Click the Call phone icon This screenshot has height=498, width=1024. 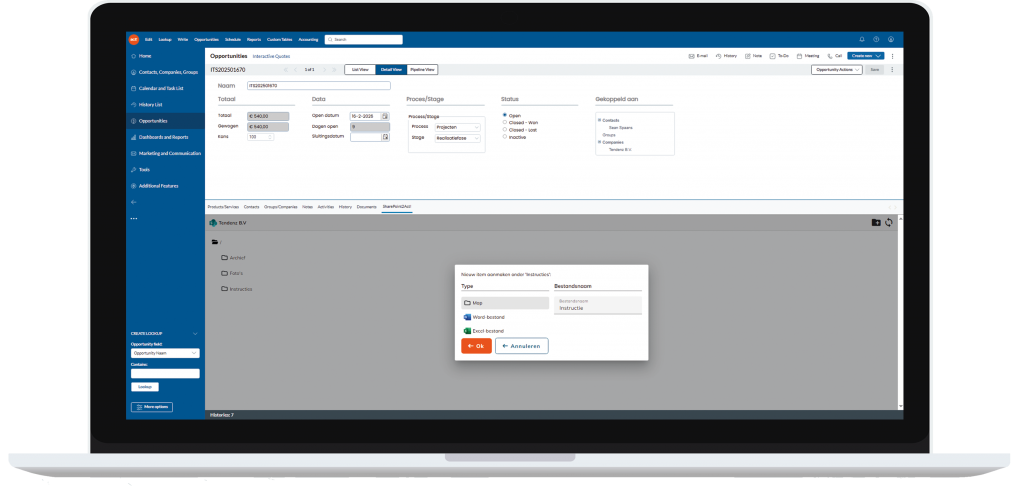[x=827, y=56]
